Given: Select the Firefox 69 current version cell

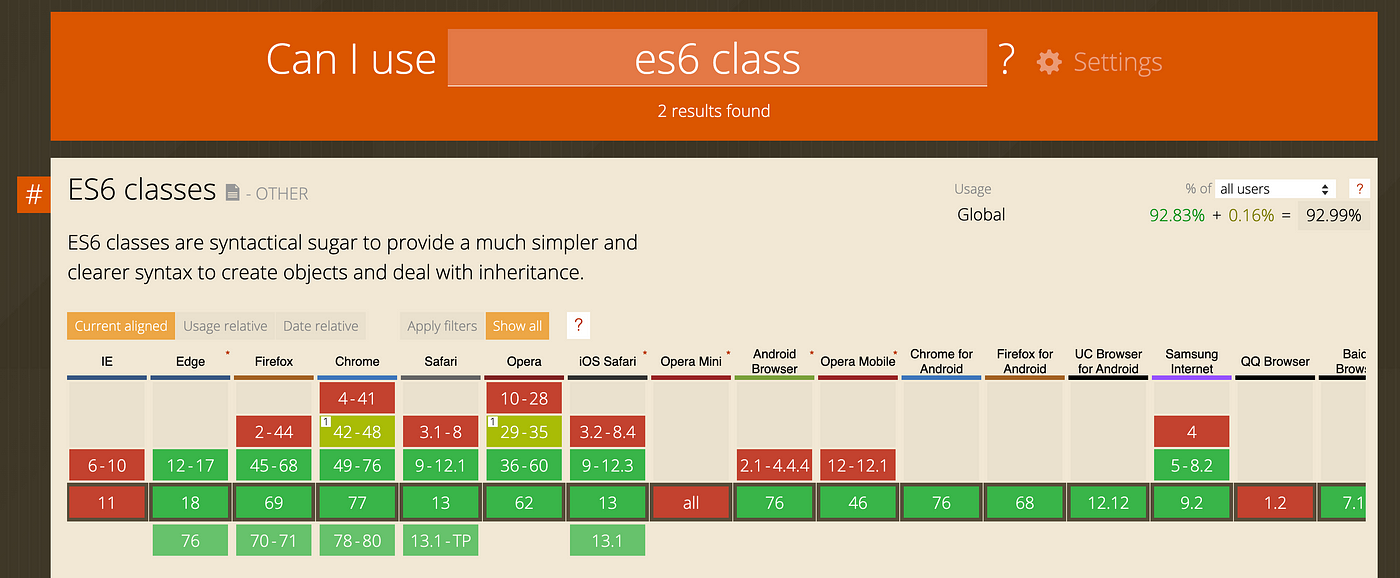Looking at the screenshot, I should [274, 503].
